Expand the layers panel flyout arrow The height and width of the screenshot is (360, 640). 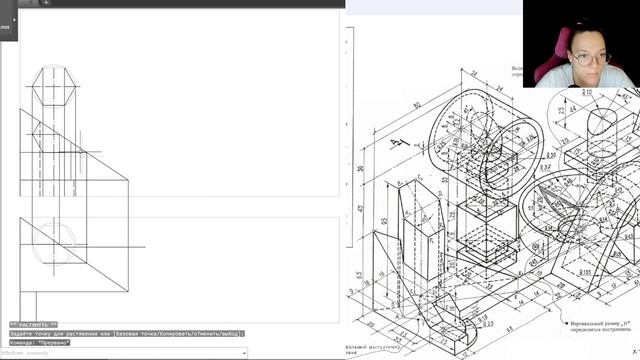pyautogui.click(x=15, y=20)
